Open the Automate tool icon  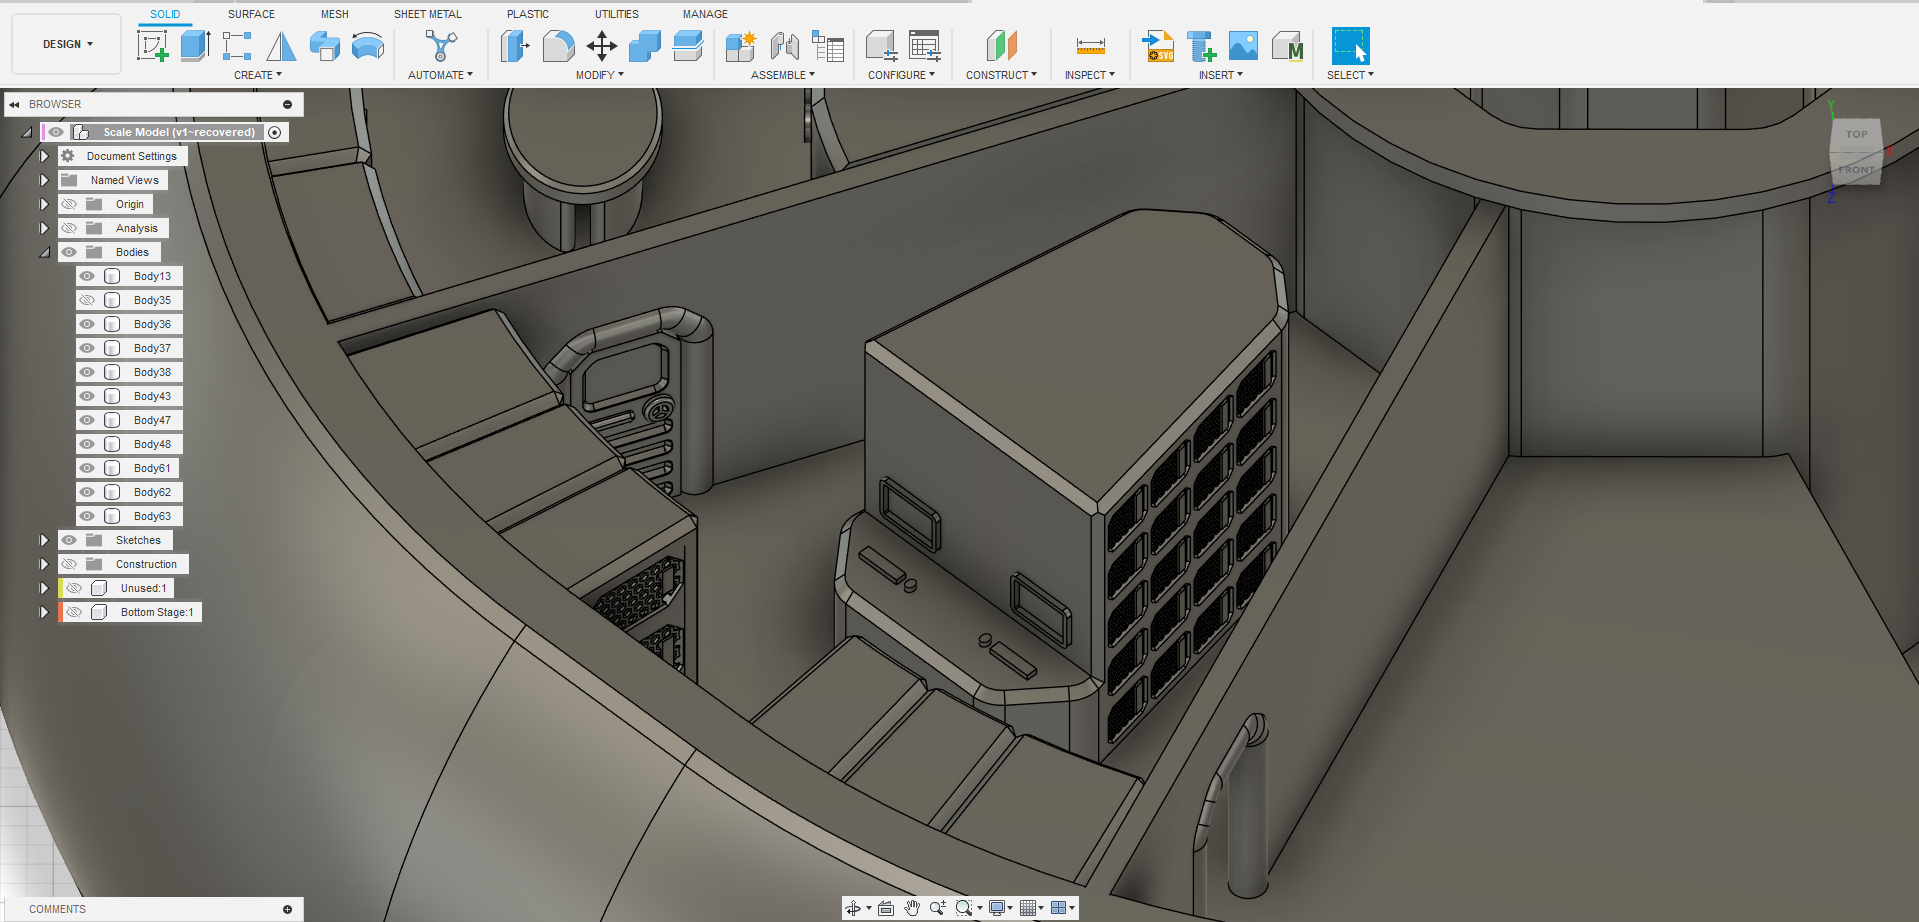click(440, 46)
